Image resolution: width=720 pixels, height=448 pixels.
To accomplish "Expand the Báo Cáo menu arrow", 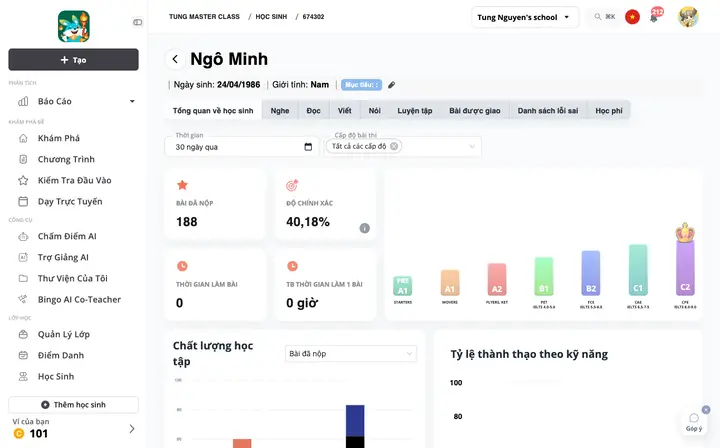I will click(132, 101).
